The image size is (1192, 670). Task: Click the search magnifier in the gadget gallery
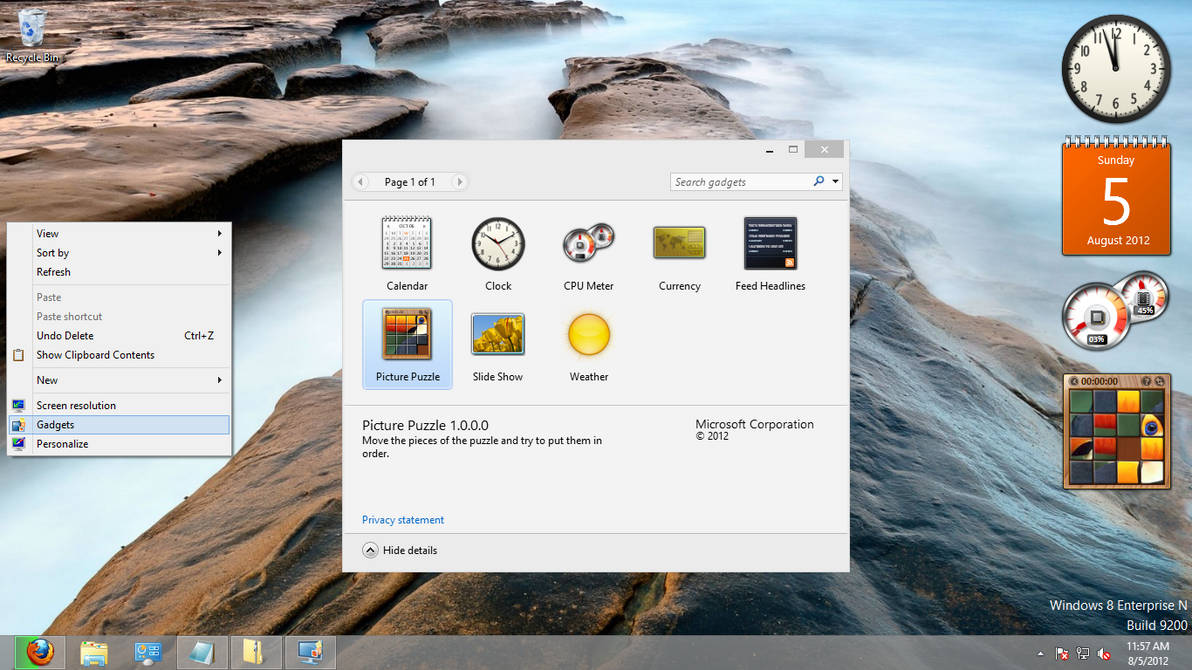[819, 181]
